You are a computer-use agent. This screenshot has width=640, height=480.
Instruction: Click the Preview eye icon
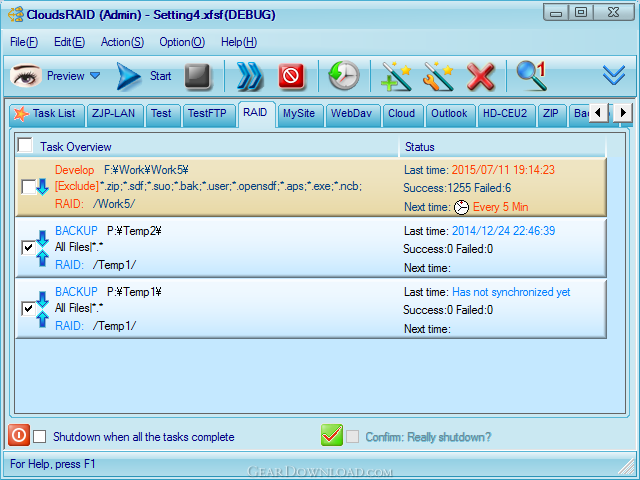click(x=26, y=76)
